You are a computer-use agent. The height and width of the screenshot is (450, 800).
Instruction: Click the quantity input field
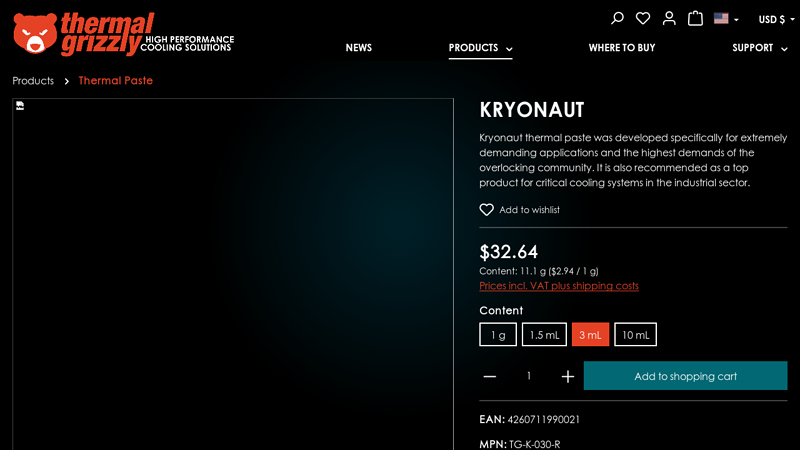(529, 376)
